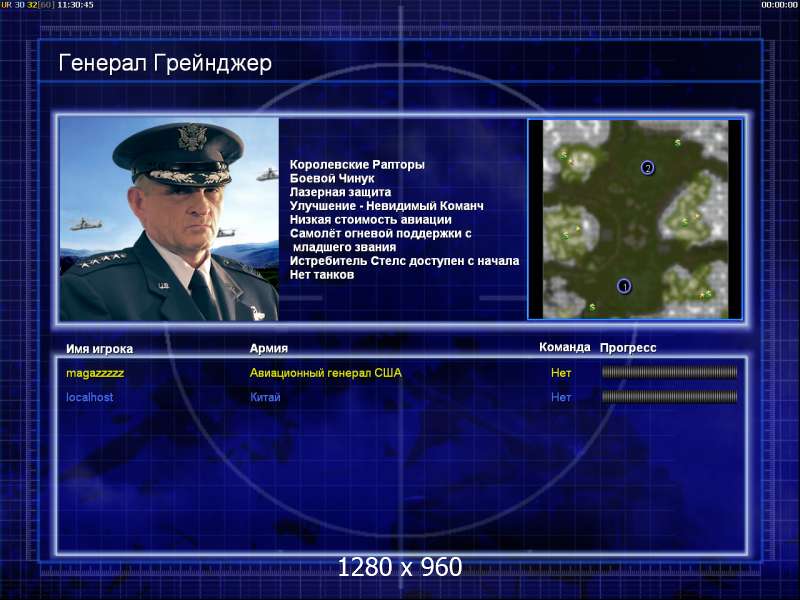Click 'Истребитель Стелс доступен с начала' line
Screen dimensions: 800x600
click(405, 261)
